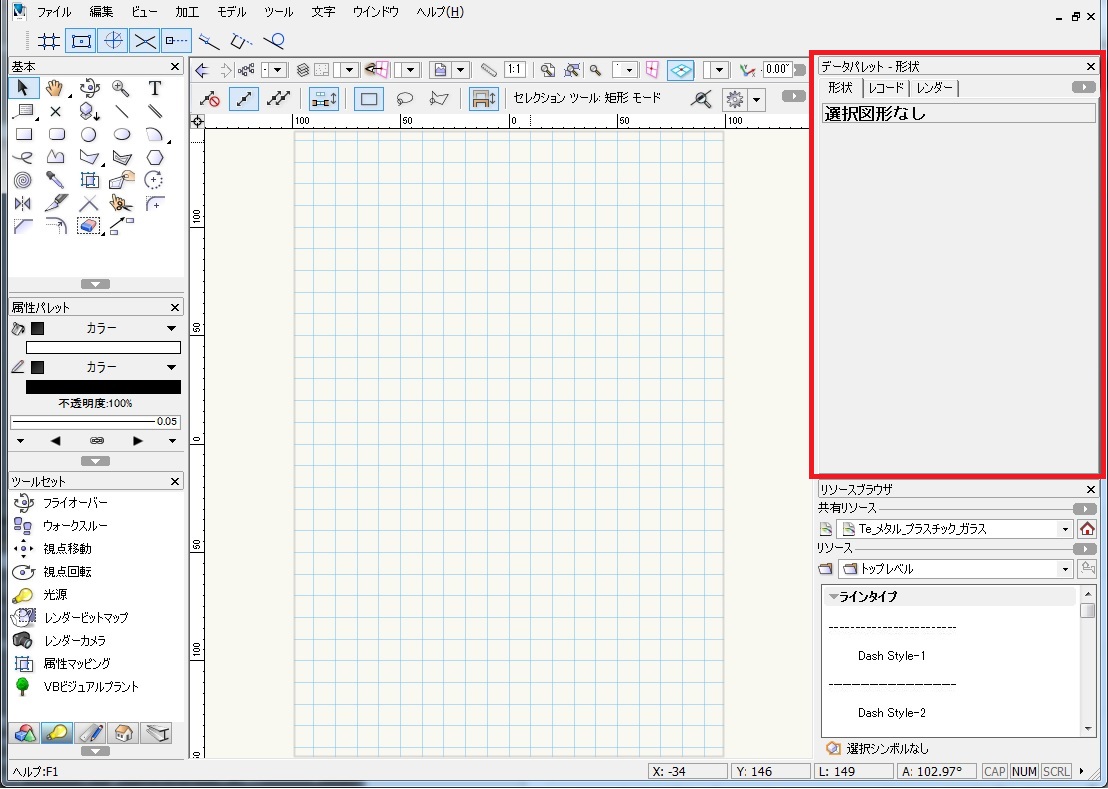Image resolution: width=1108 pixels, height=789 pixels.
Task: Select the Clip eraser tool
Action: (x=89, y=226)
